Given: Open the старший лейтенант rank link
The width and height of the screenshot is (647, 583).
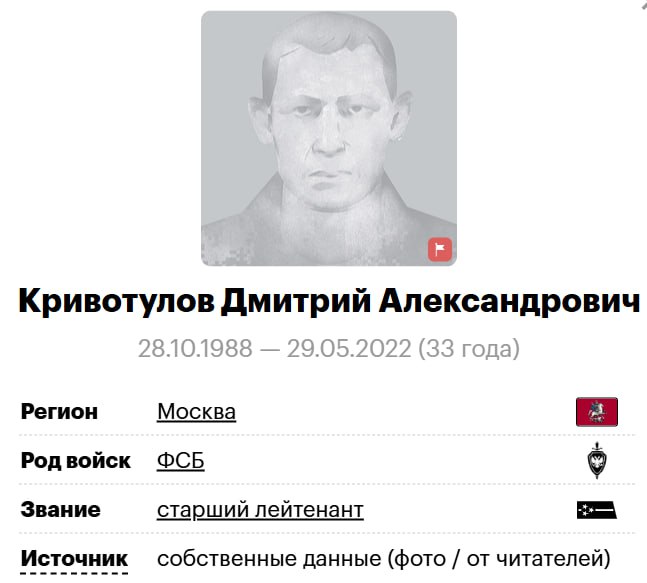Looking at the screenshot, I should (260, 510).
